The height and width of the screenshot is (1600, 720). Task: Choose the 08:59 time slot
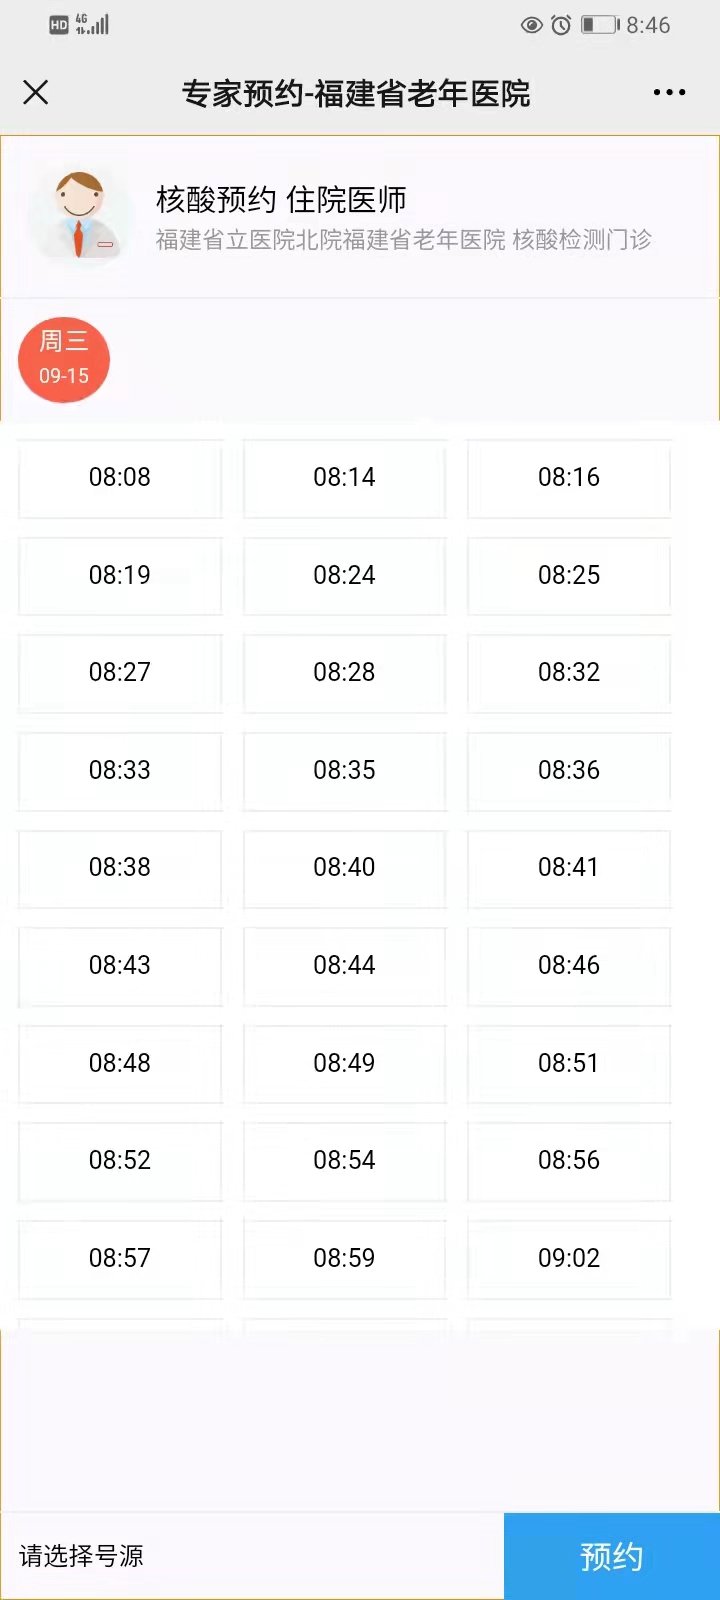pos(344,1258)
